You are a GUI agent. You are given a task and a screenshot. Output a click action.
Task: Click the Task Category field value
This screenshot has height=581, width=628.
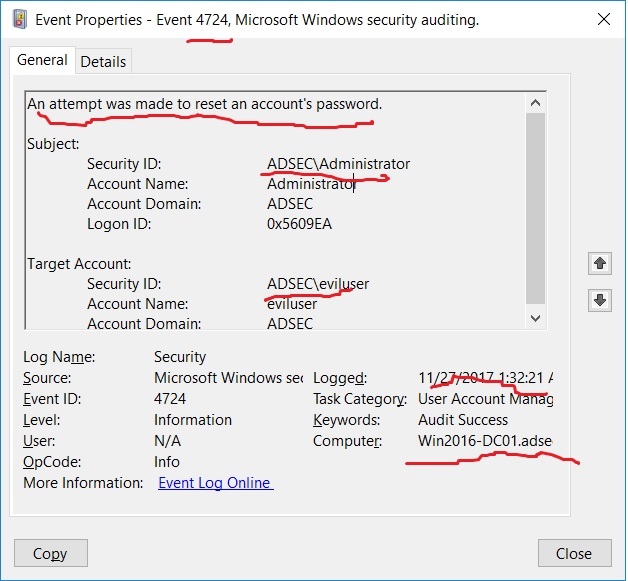(485, 399)
